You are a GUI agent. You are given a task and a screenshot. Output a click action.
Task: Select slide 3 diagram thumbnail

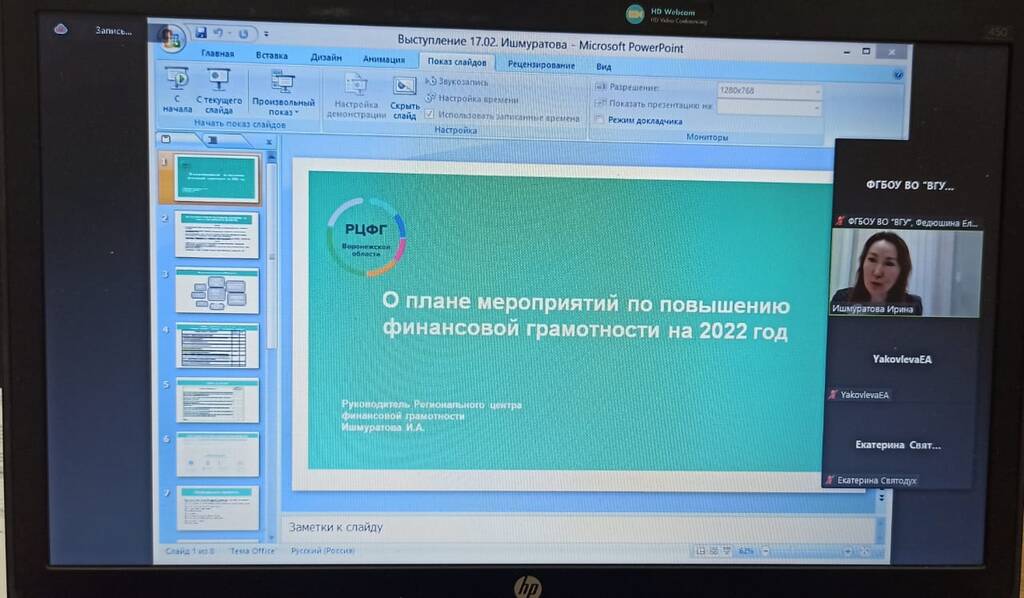tap(217, 291)
